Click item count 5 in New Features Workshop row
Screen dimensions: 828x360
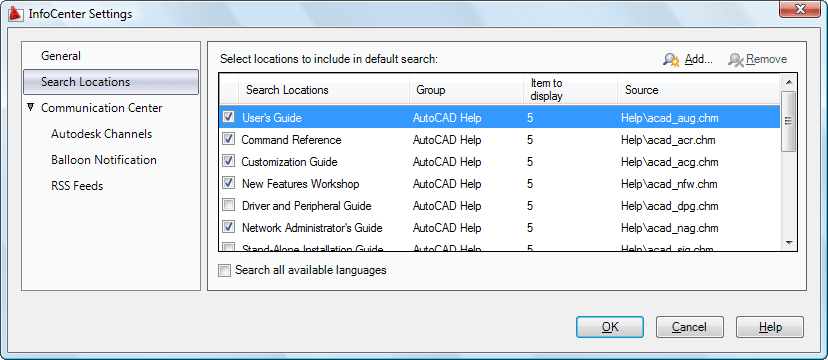click(530, 184)
